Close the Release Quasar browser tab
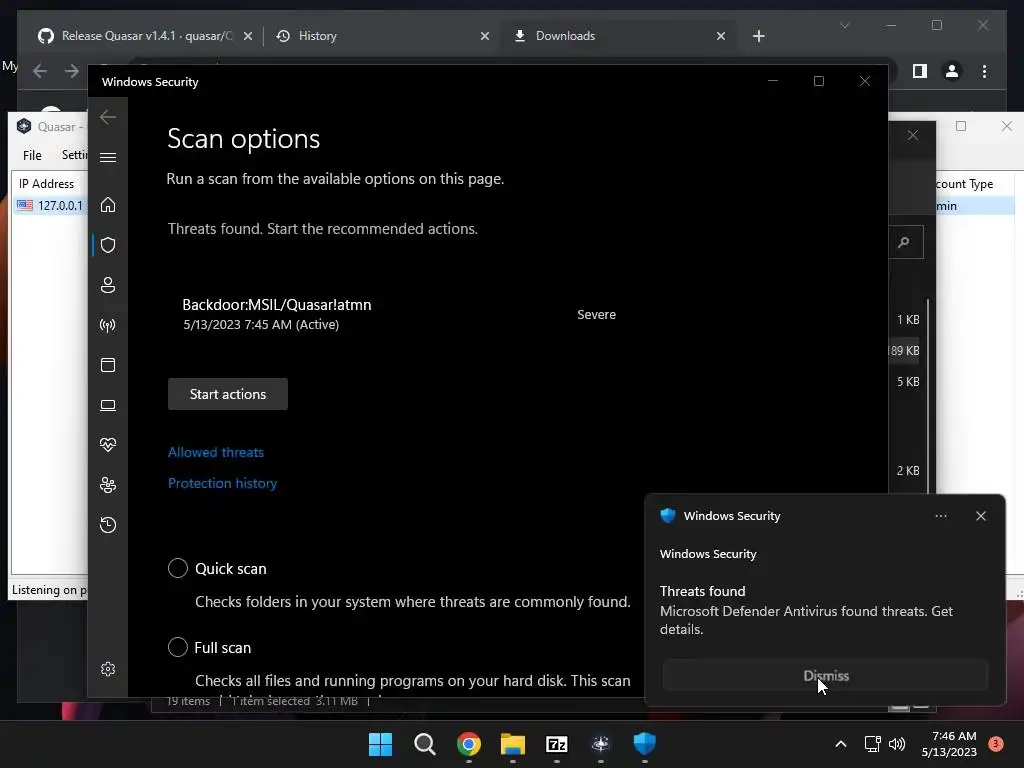 click(248, 37)
